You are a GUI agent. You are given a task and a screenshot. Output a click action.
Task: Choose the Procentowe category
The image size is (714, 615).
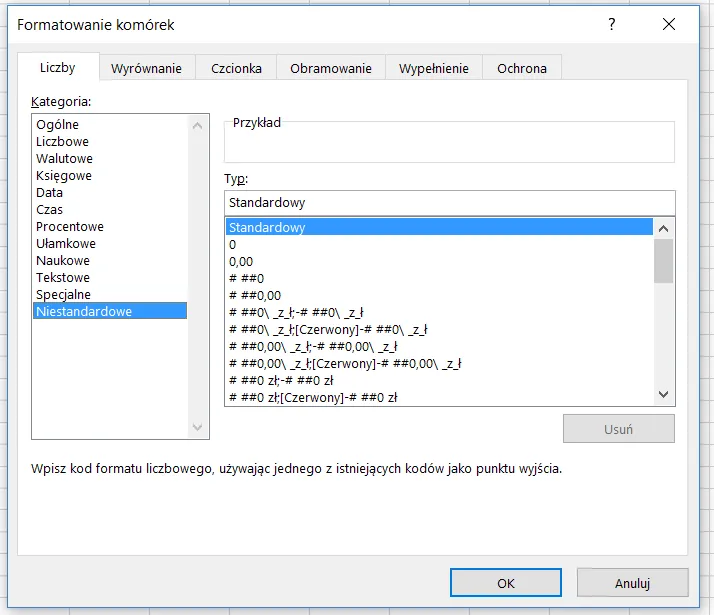click(70, 227)
